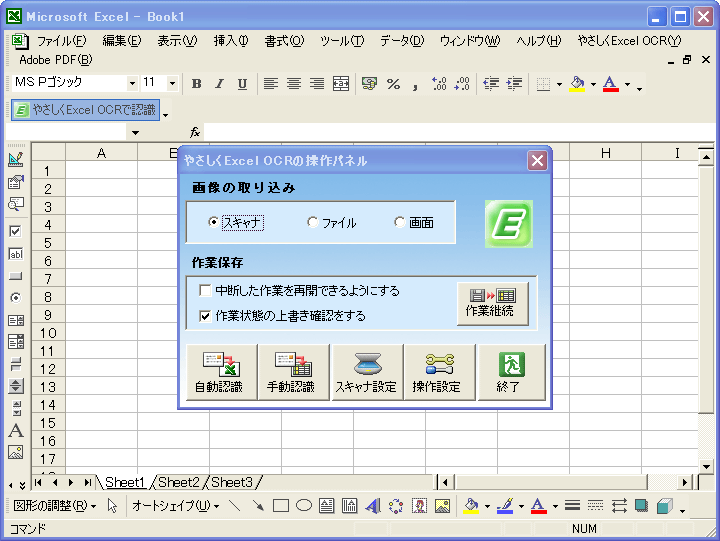Screen dimensions: 720x541
Task: Open Name Box dropdown arrow
Action: pos(135,133)
